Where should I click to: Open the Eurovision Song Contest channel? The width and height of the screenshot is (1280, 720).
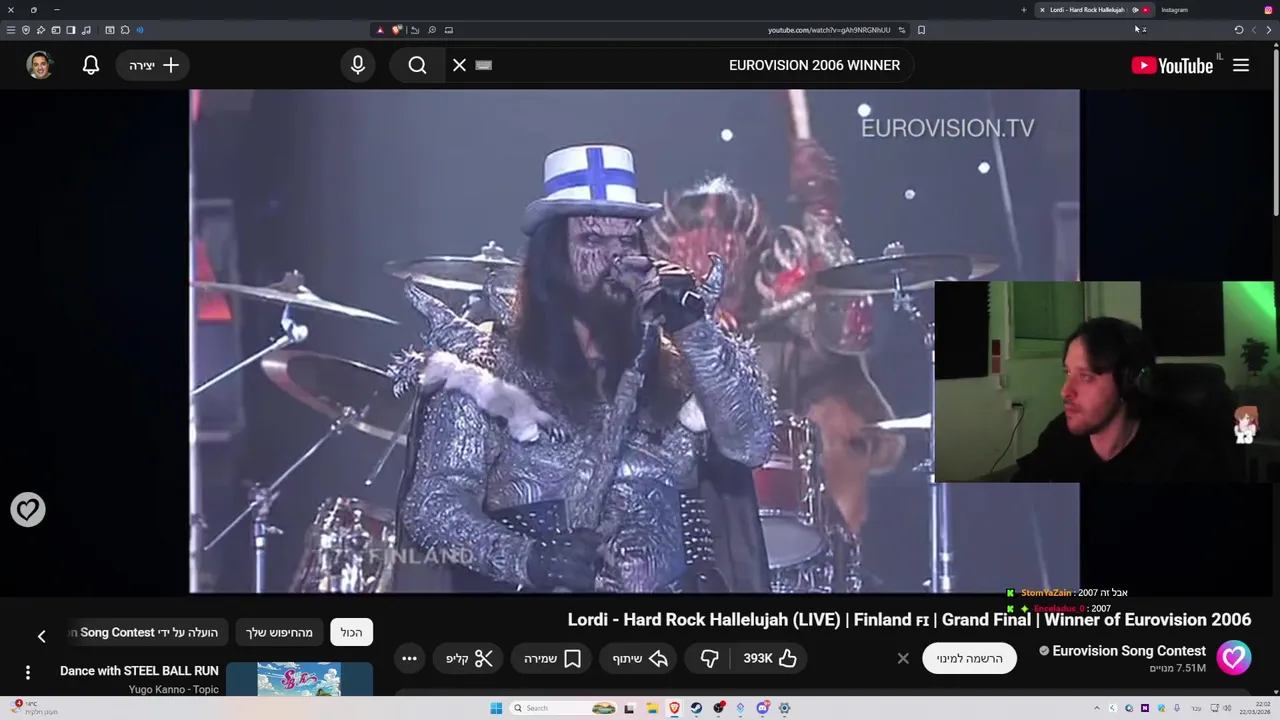(1129, 651)
